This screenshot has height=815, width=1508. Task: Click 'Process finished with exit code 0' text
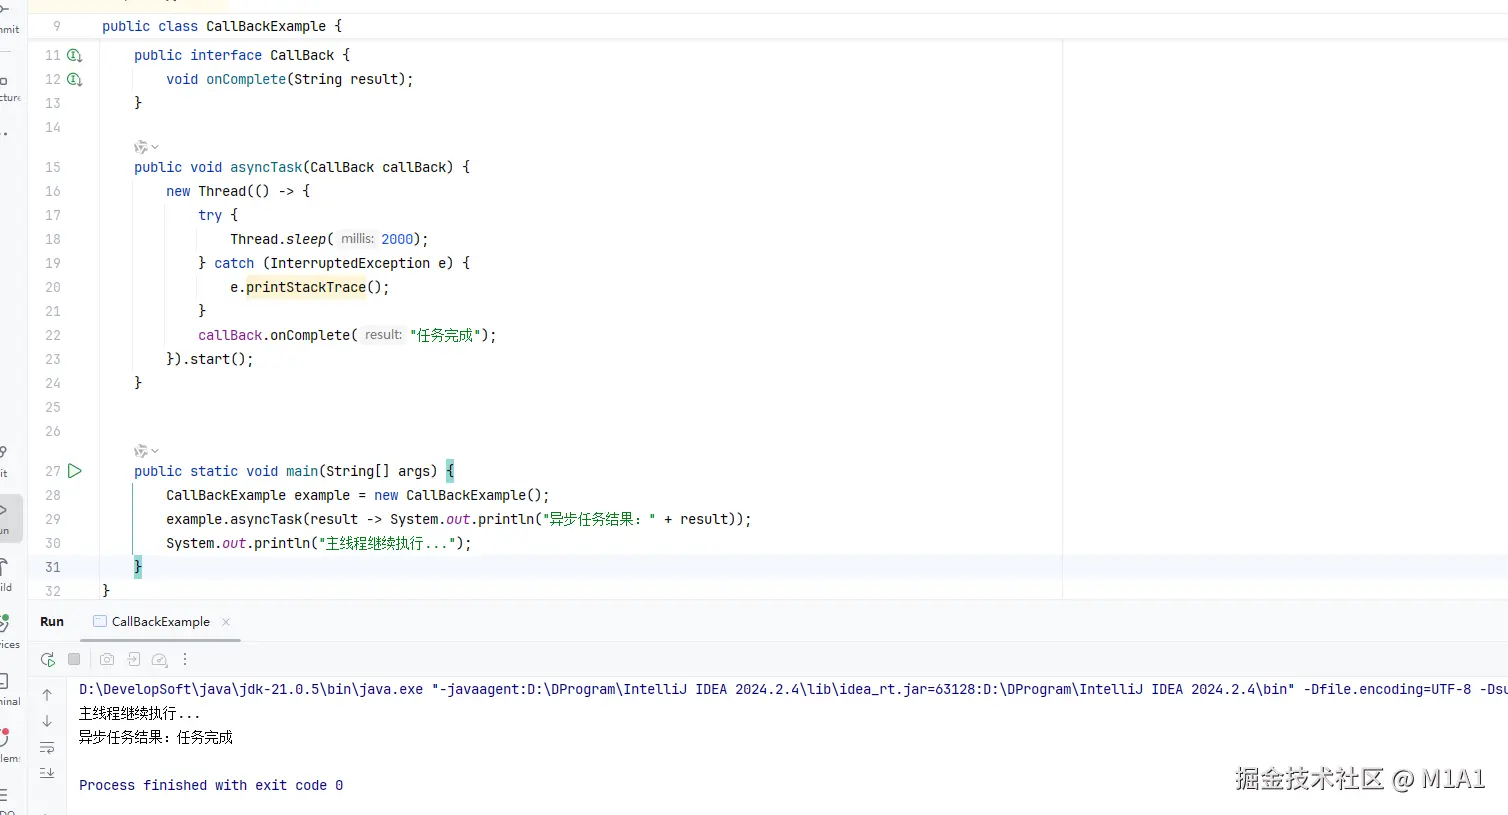point(211,785)
